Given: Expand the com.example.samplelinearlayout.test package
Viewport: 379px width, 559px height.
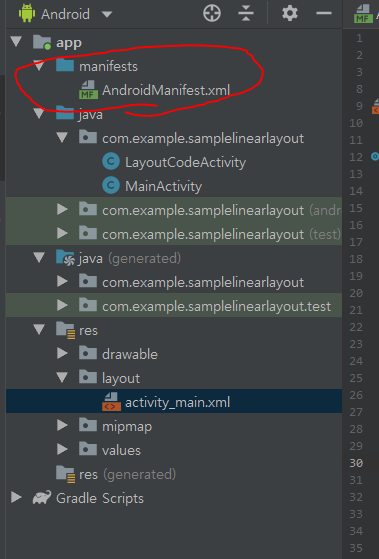Looking at the screenshot, I should tap(62, 306).
